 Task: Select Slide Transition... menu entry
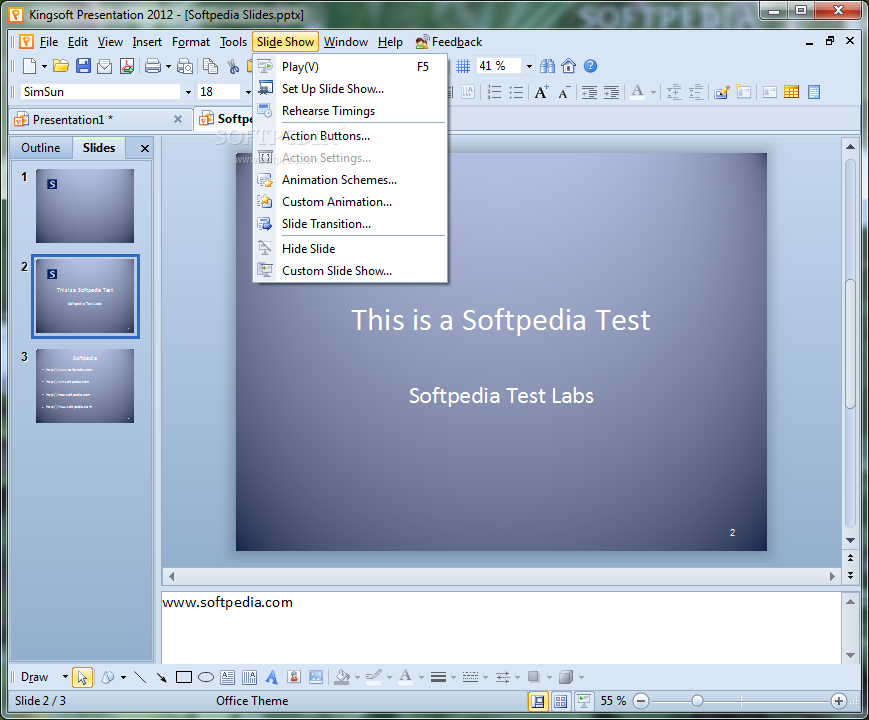click(350, 224)
